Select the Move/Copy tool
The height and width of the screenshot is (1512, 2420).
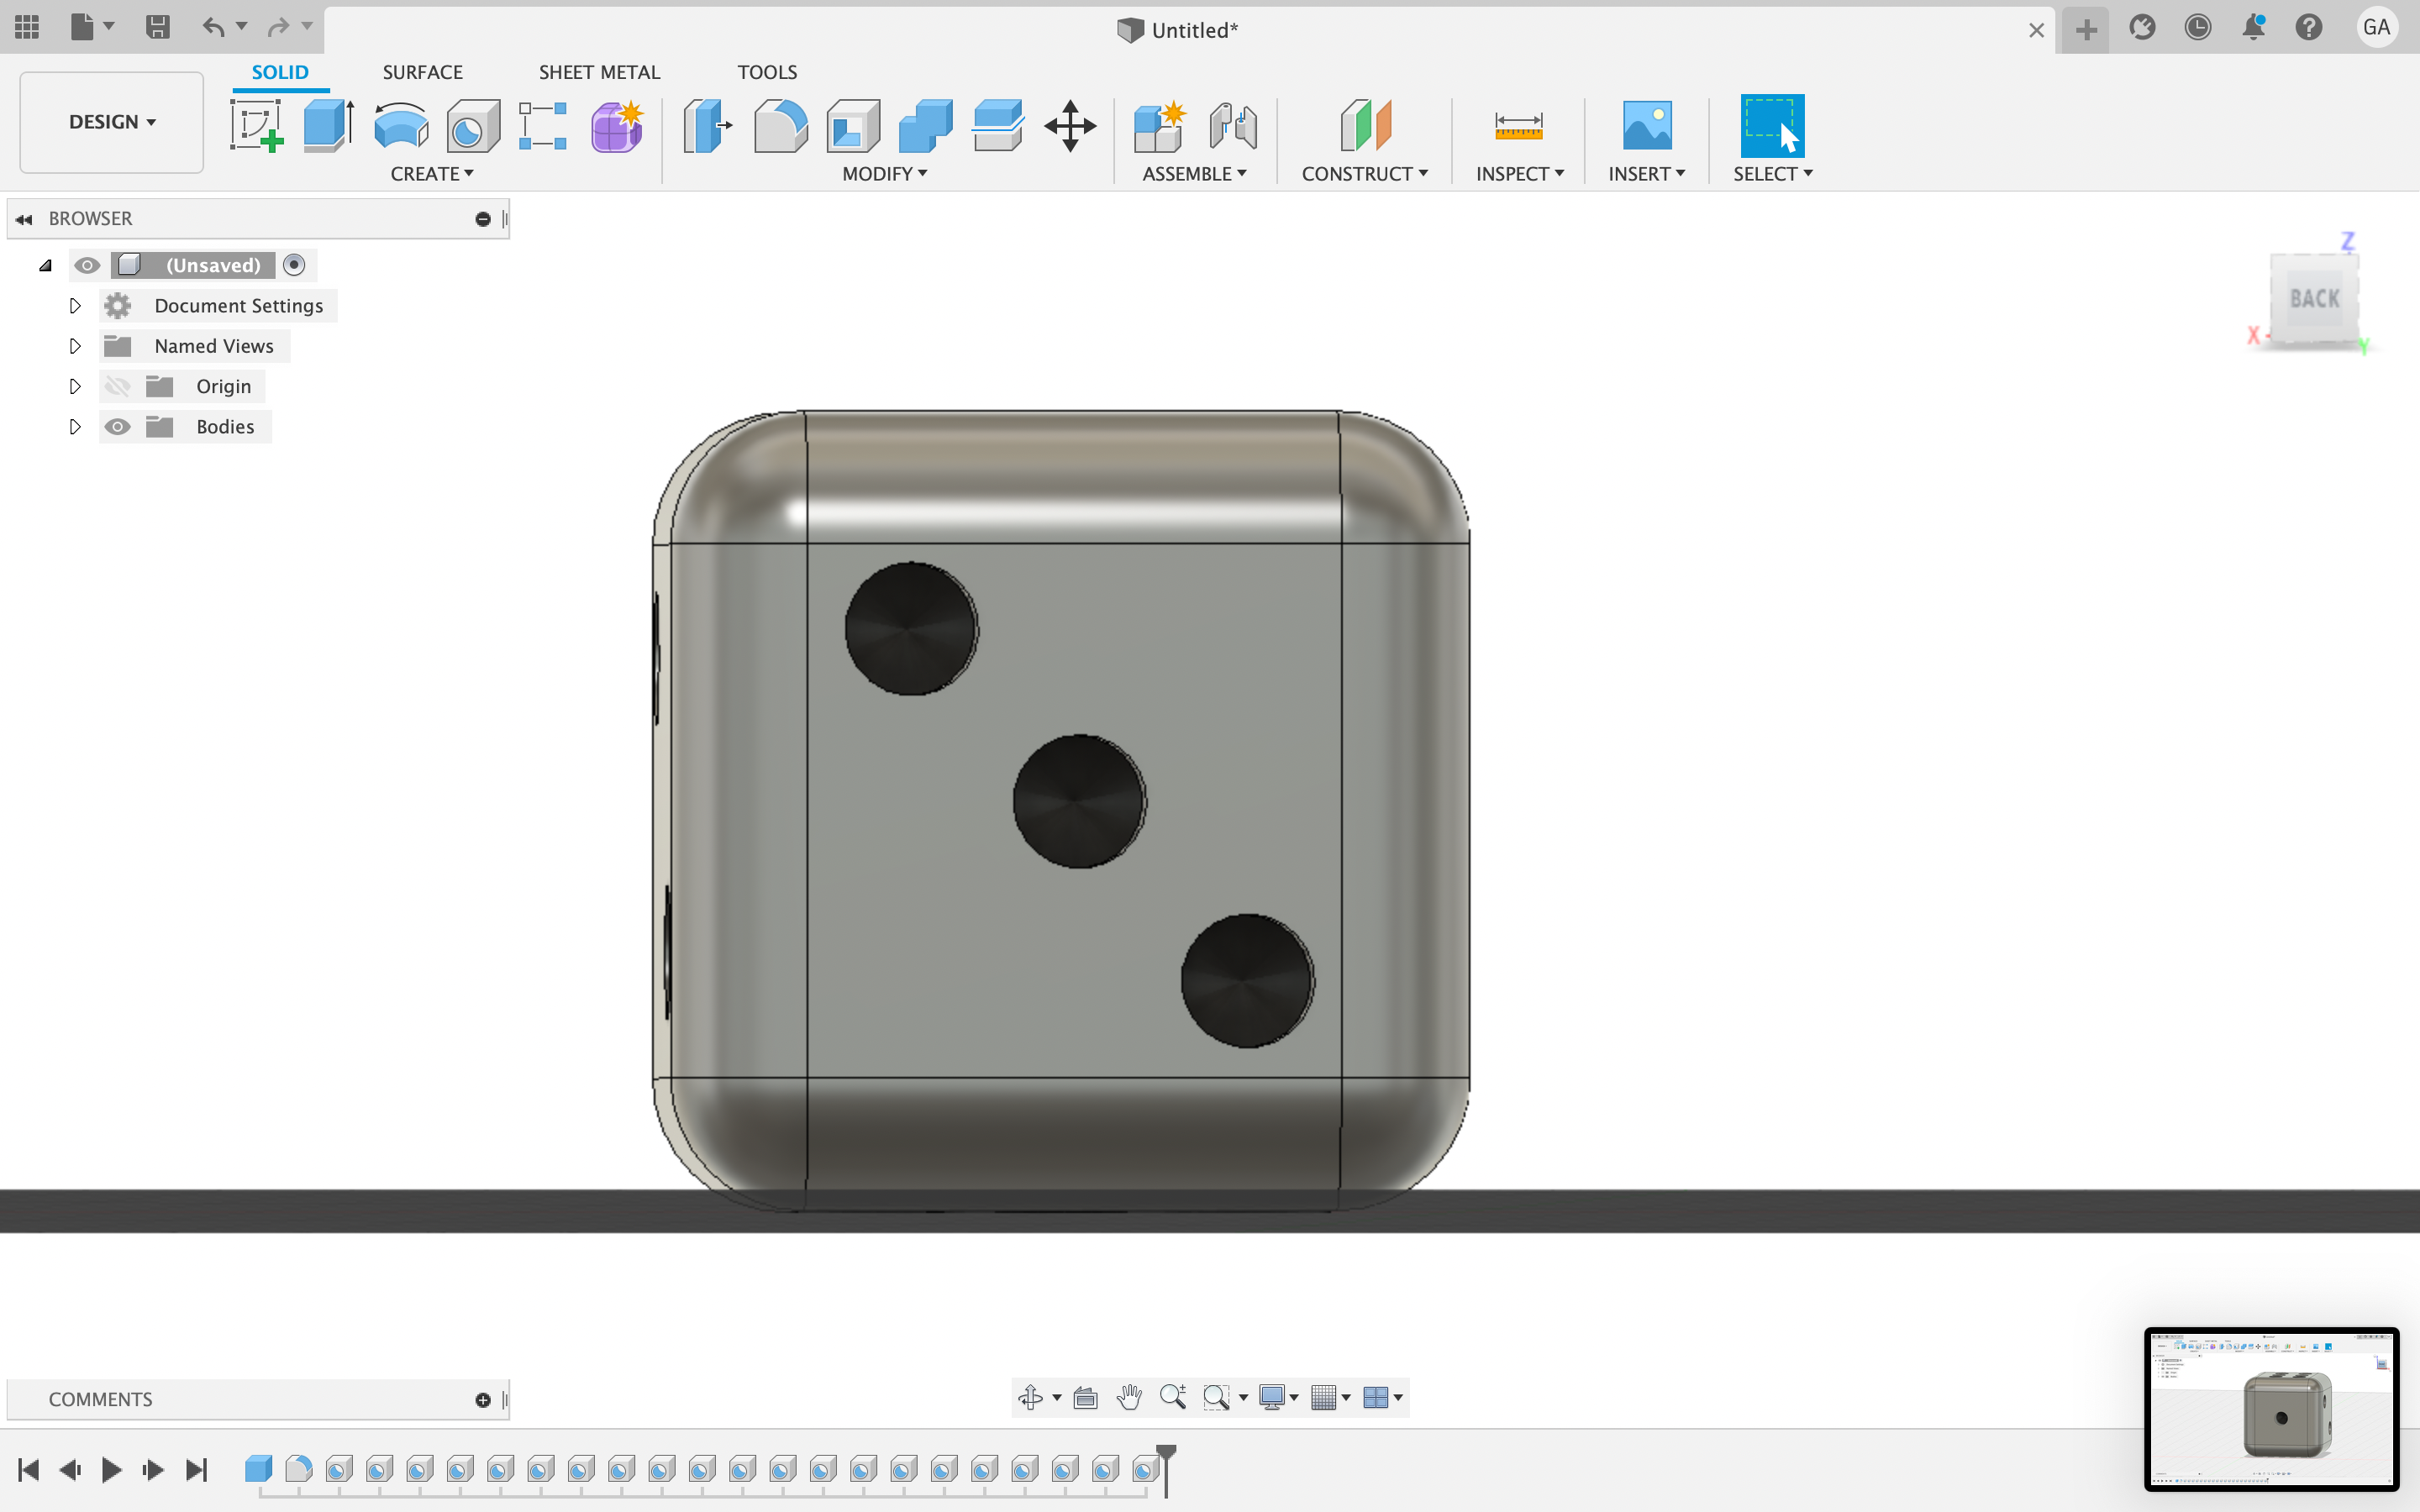tap(1069, 125)
